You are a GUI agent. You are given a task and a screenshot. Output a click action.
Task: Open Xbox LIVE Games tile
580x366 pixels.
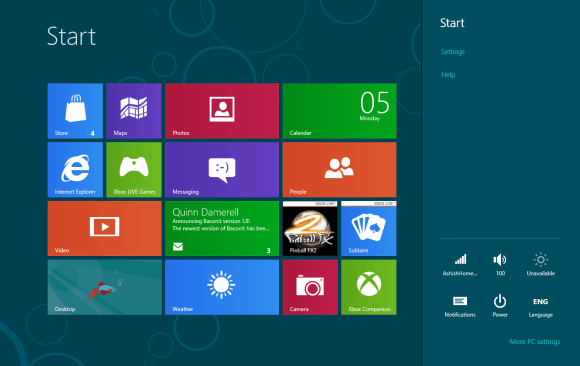[134, 170]
